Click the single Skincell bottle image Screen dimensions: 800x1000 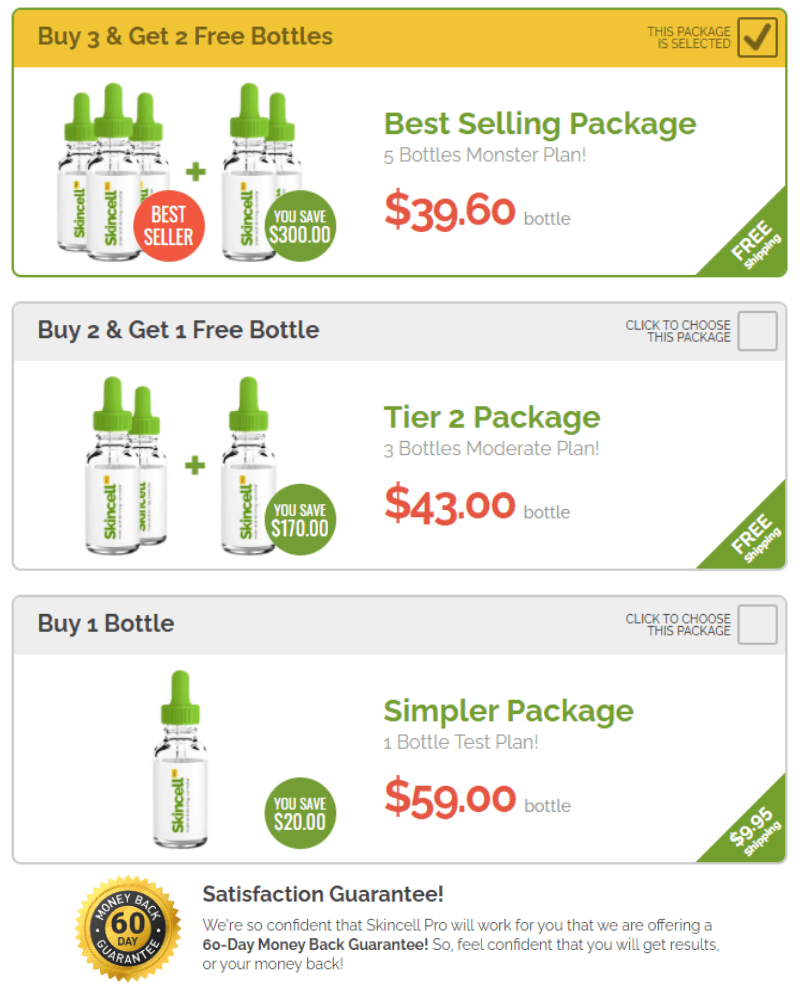point(179,760)
